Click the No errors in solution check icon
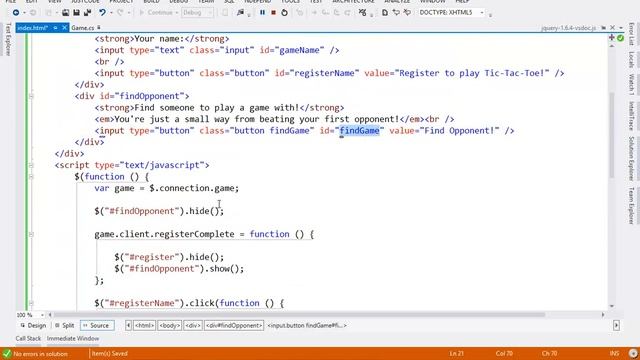The height and width of the screenshot is (360, 640). coord(7,353)
